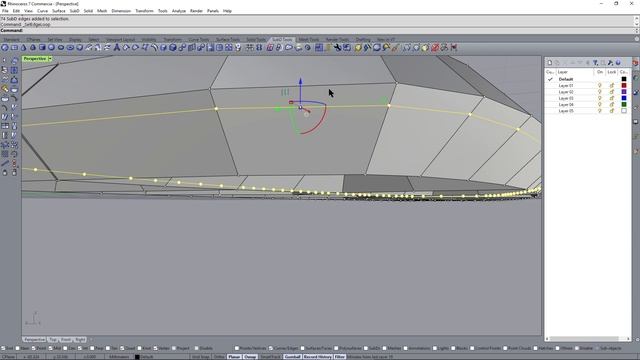
Task: Toggle Grid Snap in the status bar
Action: click(201, 357)
